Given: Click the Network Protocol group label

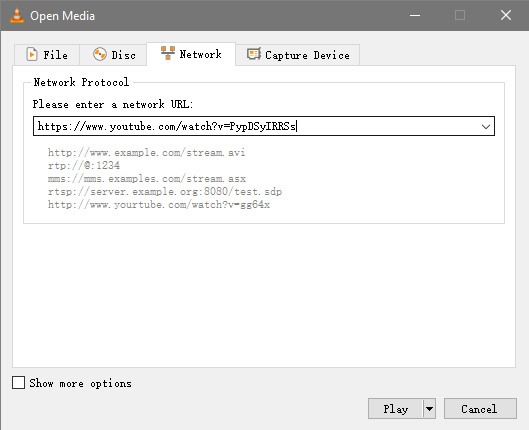Looking at the screenshot, I should click(x=81, y=82).
